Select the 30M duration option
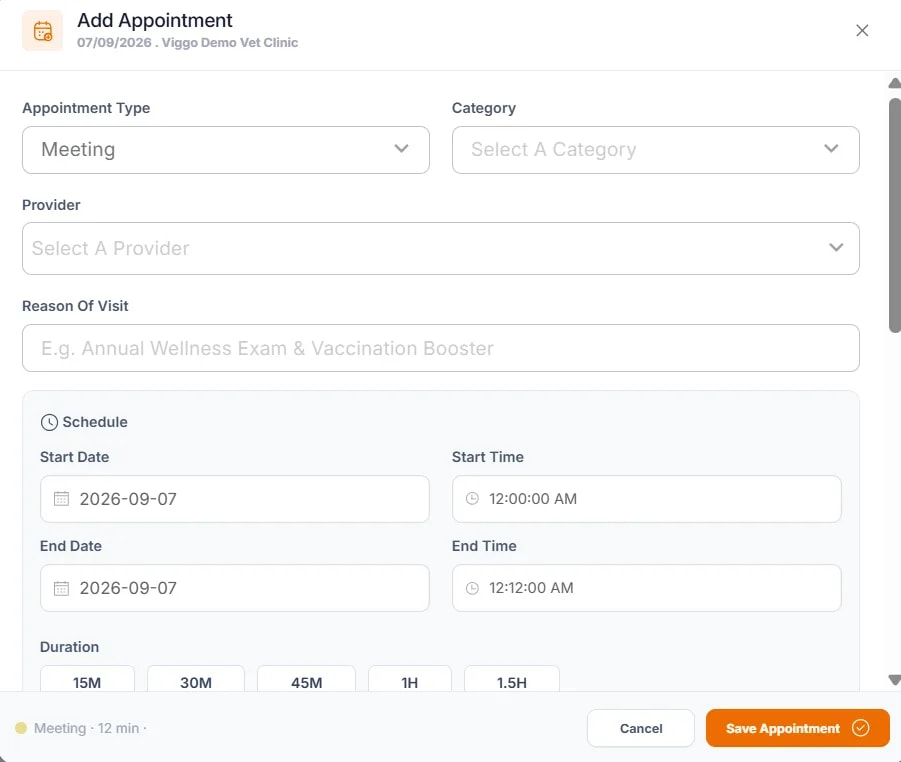Screen dimensions: 901x762 (x=196, y=679)
